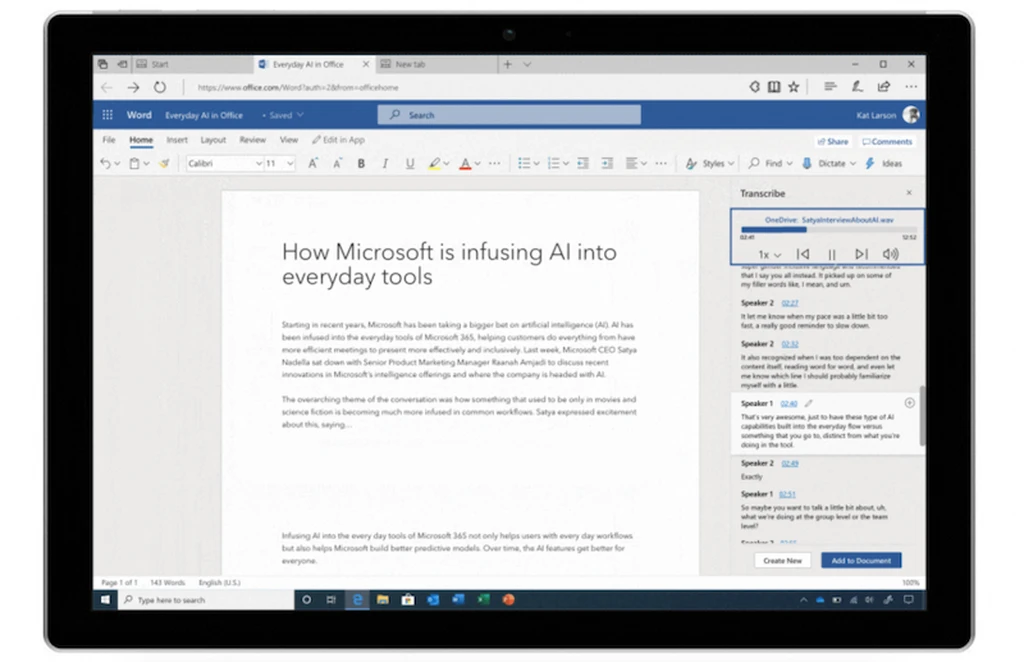The width and height of the screenshot is (1024, 662).
Task: Toggle bold formatting
Action: coord(361,164)
